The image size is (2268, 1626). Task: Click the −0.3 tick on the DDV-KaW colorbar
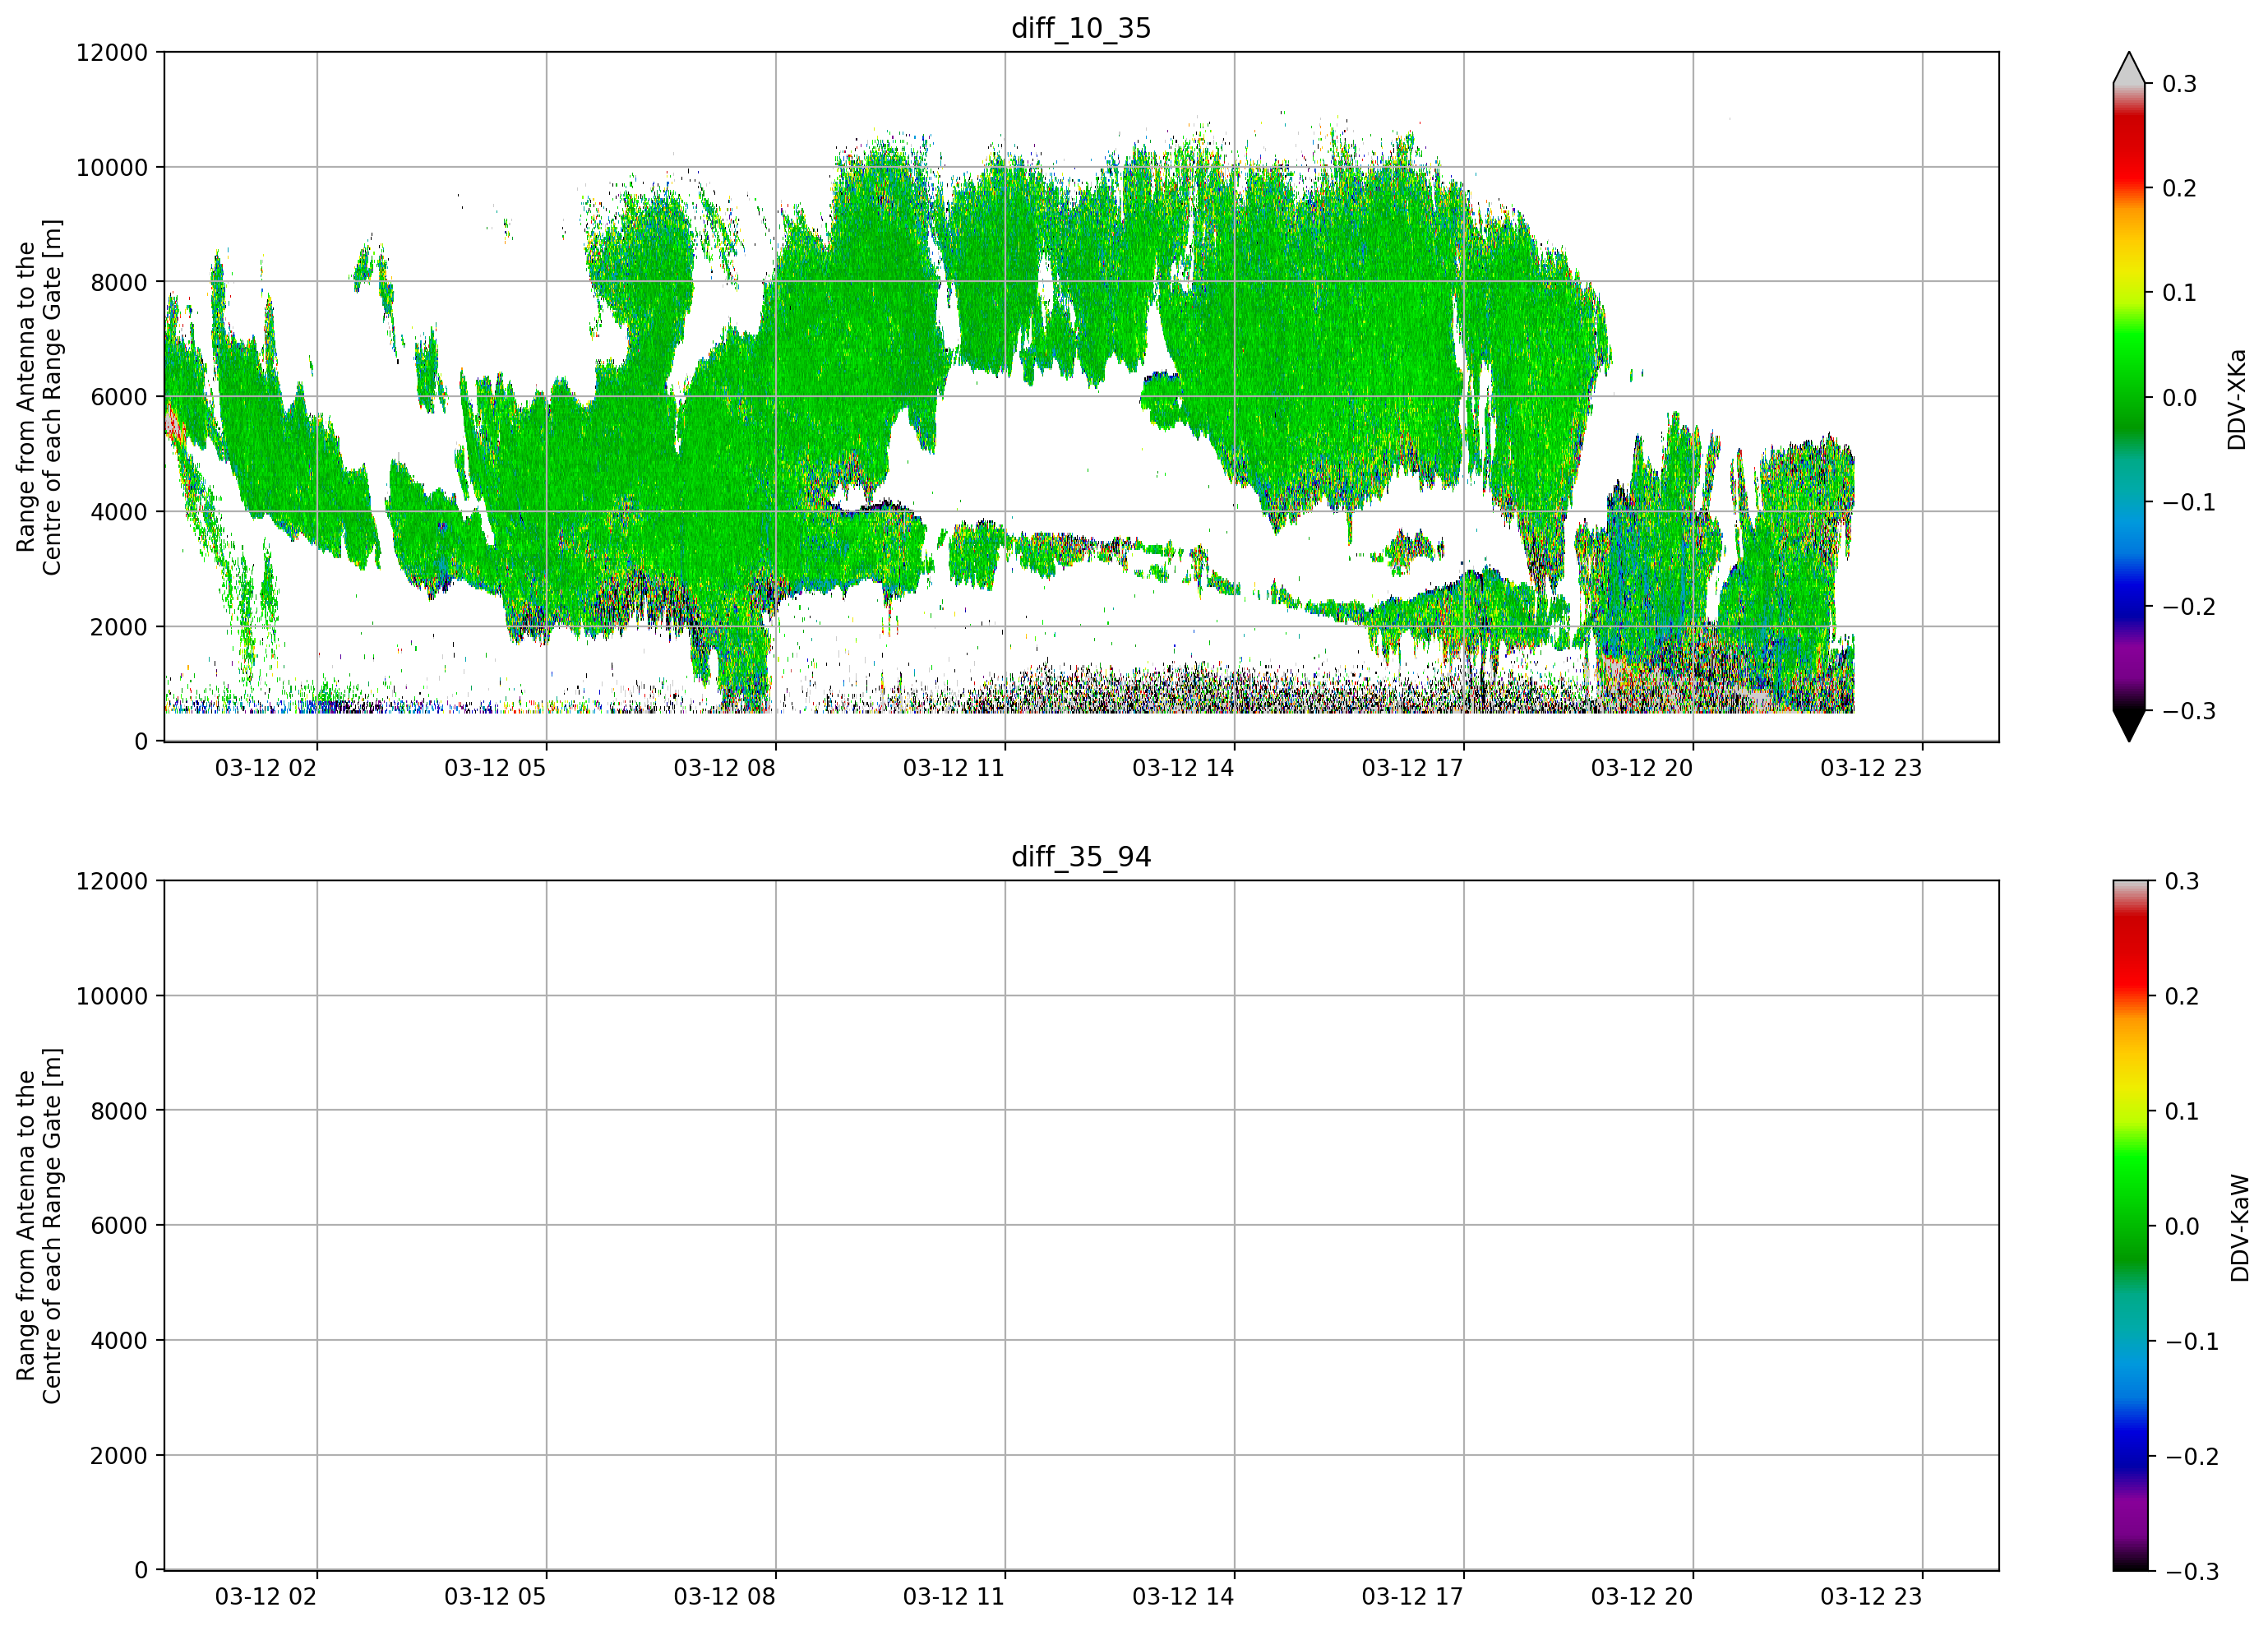[2192, 1571]
